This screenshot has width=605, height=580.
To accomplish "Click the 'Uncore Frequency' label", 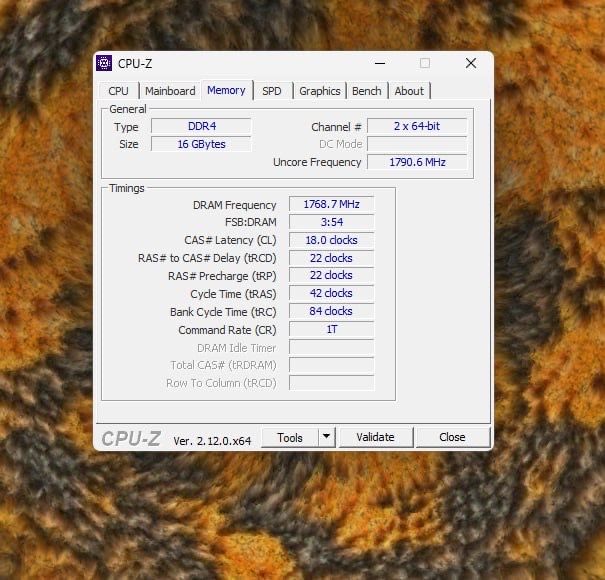I will [317, 162].
